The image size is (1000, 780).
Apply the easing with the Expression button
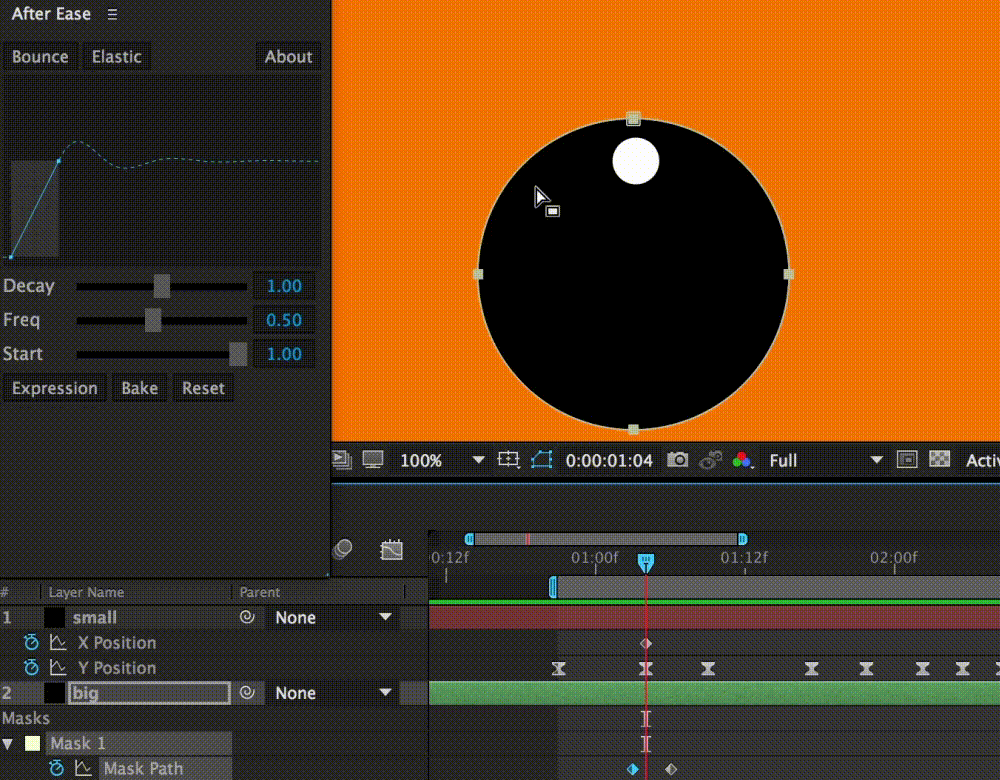coord(55,388)
